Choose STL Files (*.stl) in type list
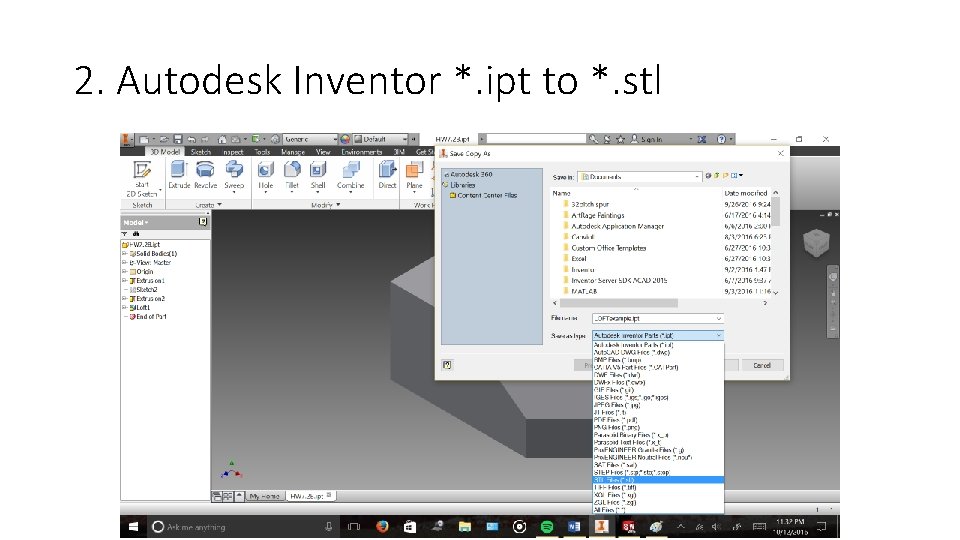Viewport: 960px width, 540px height. [658, 480]
